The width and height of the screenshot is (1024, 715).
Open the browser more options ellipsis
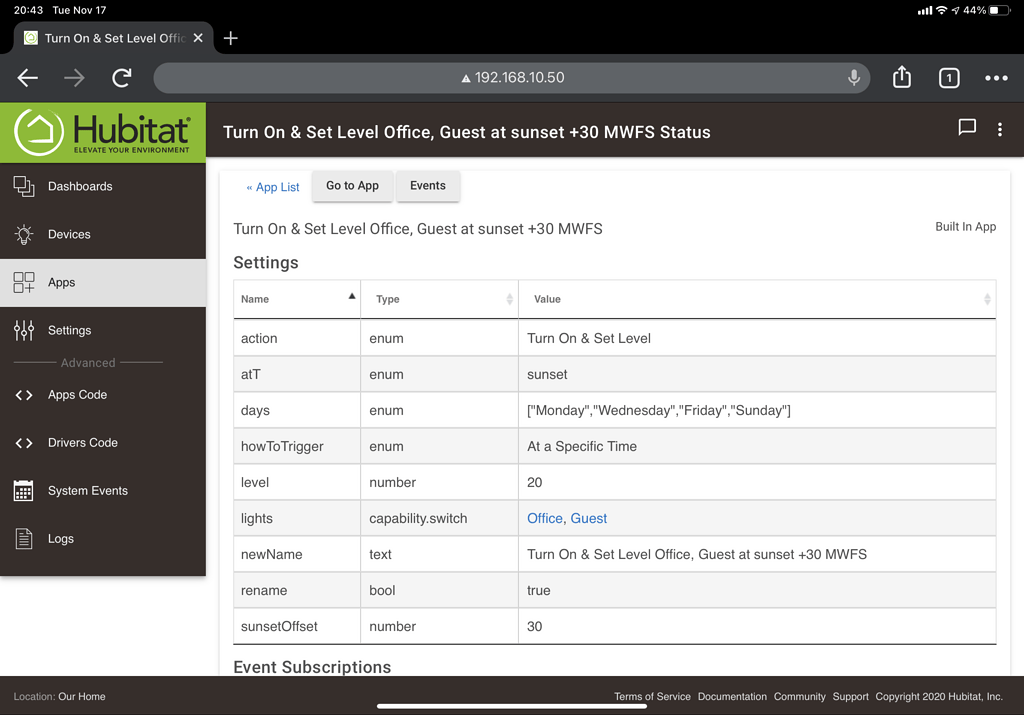click(996, 78)
